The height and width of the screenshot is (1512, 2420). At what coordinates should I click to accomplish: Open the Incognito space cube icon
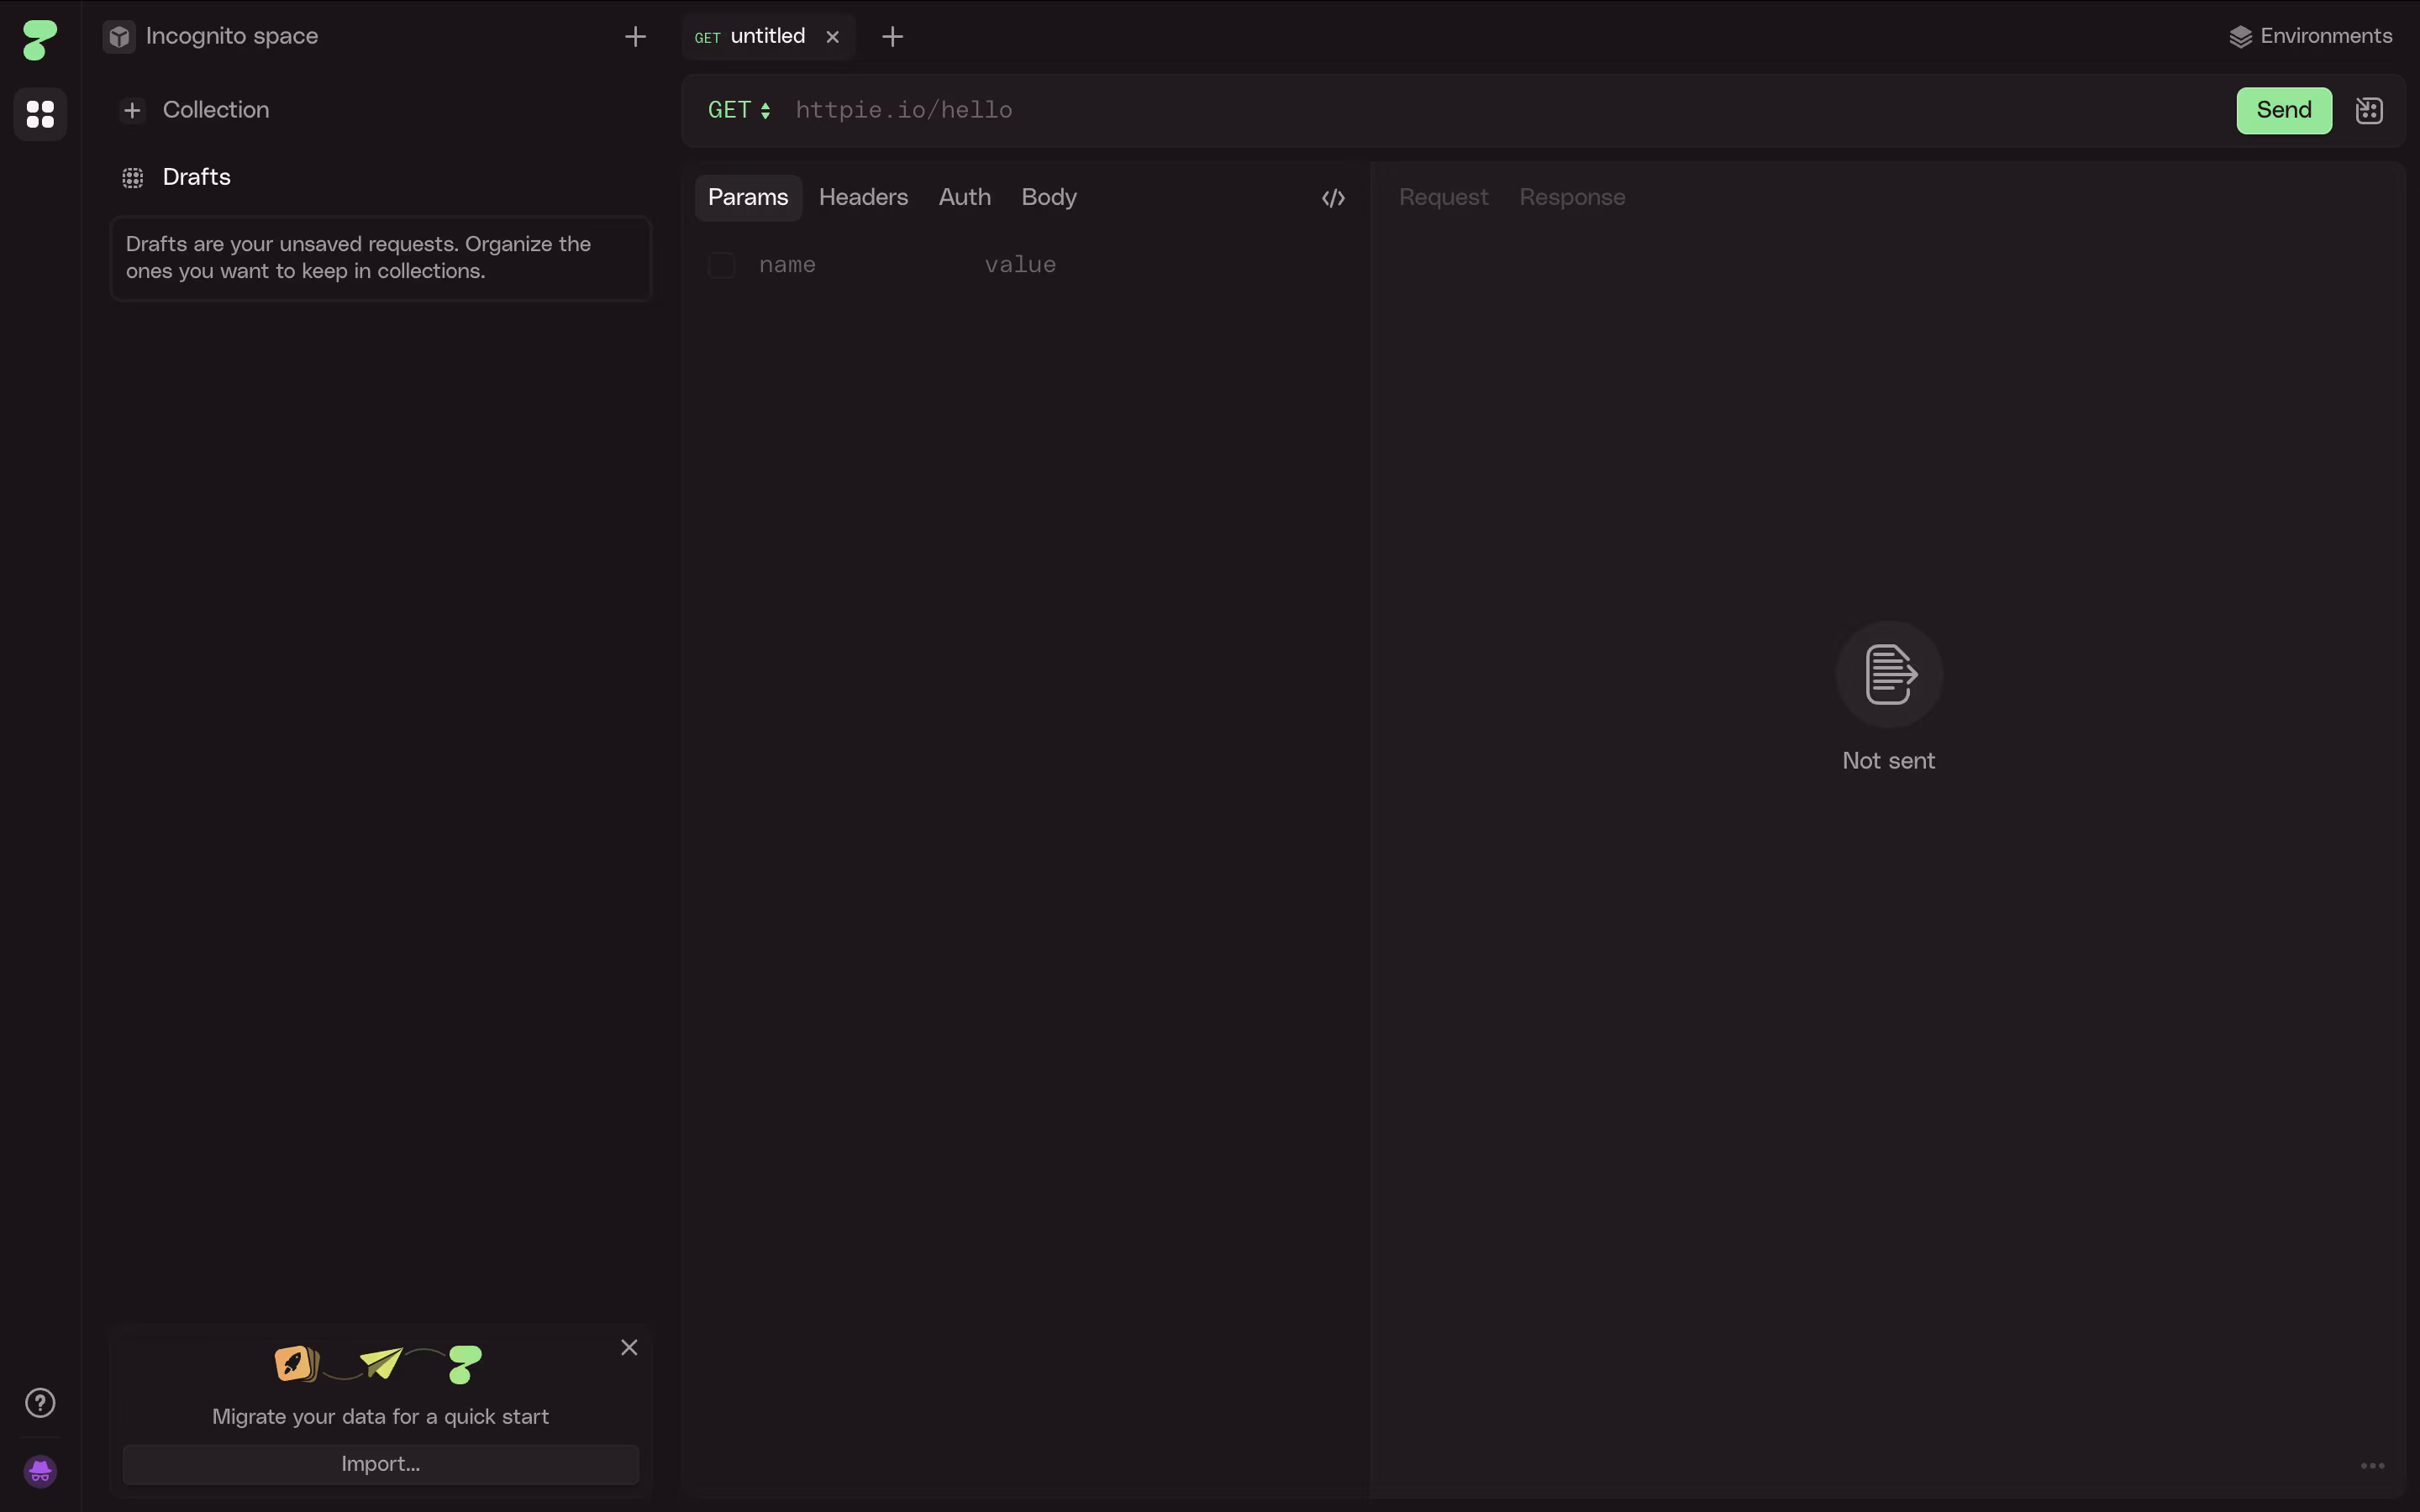pos(119,37)
